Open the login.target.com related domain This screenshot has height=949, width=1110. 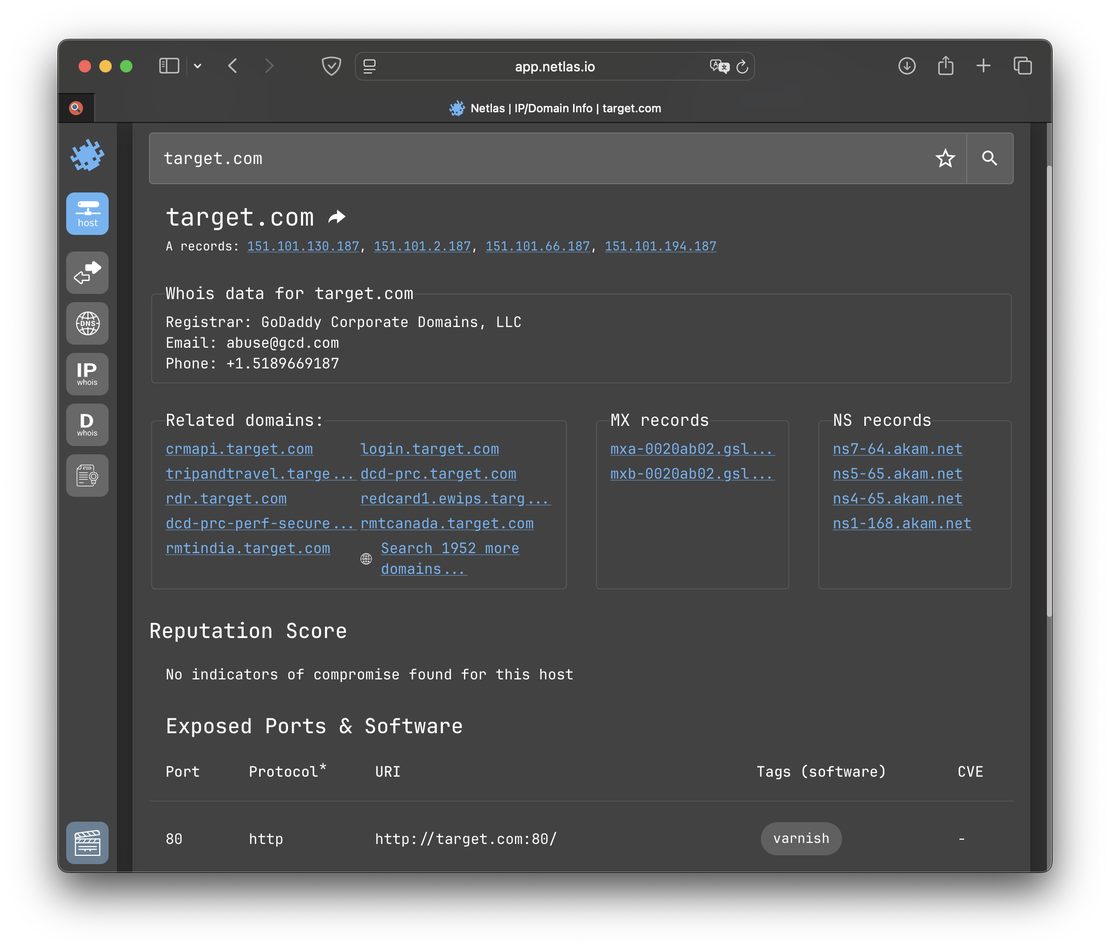click(x=429, y=449)
